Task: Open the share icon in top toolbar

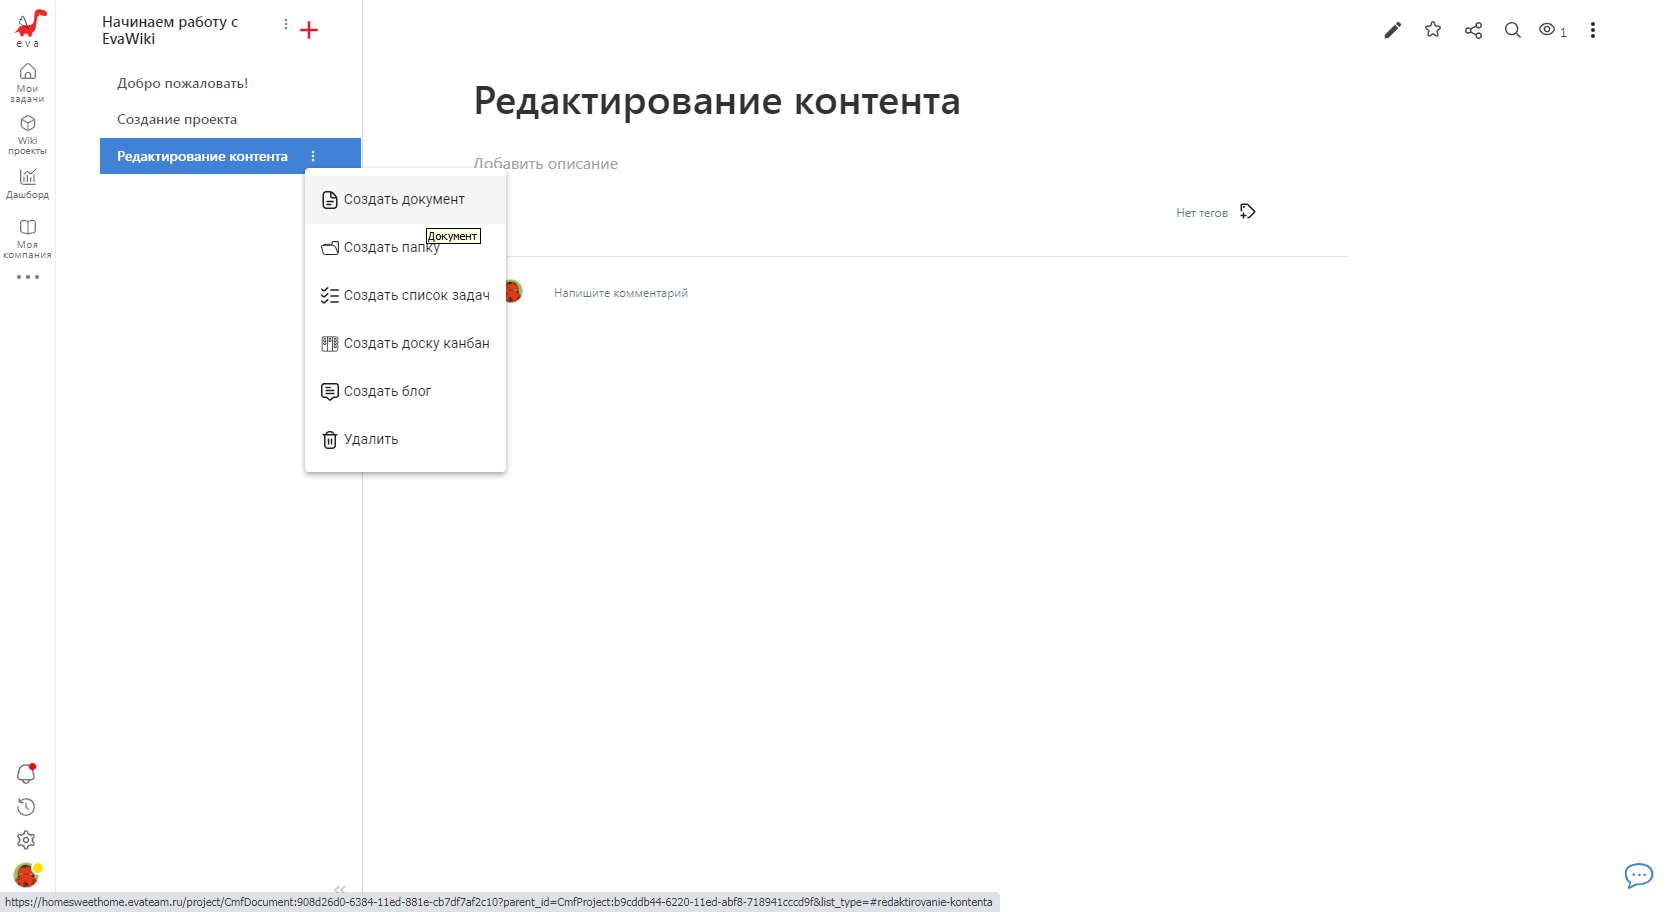Action: (x=1473, y=30)
